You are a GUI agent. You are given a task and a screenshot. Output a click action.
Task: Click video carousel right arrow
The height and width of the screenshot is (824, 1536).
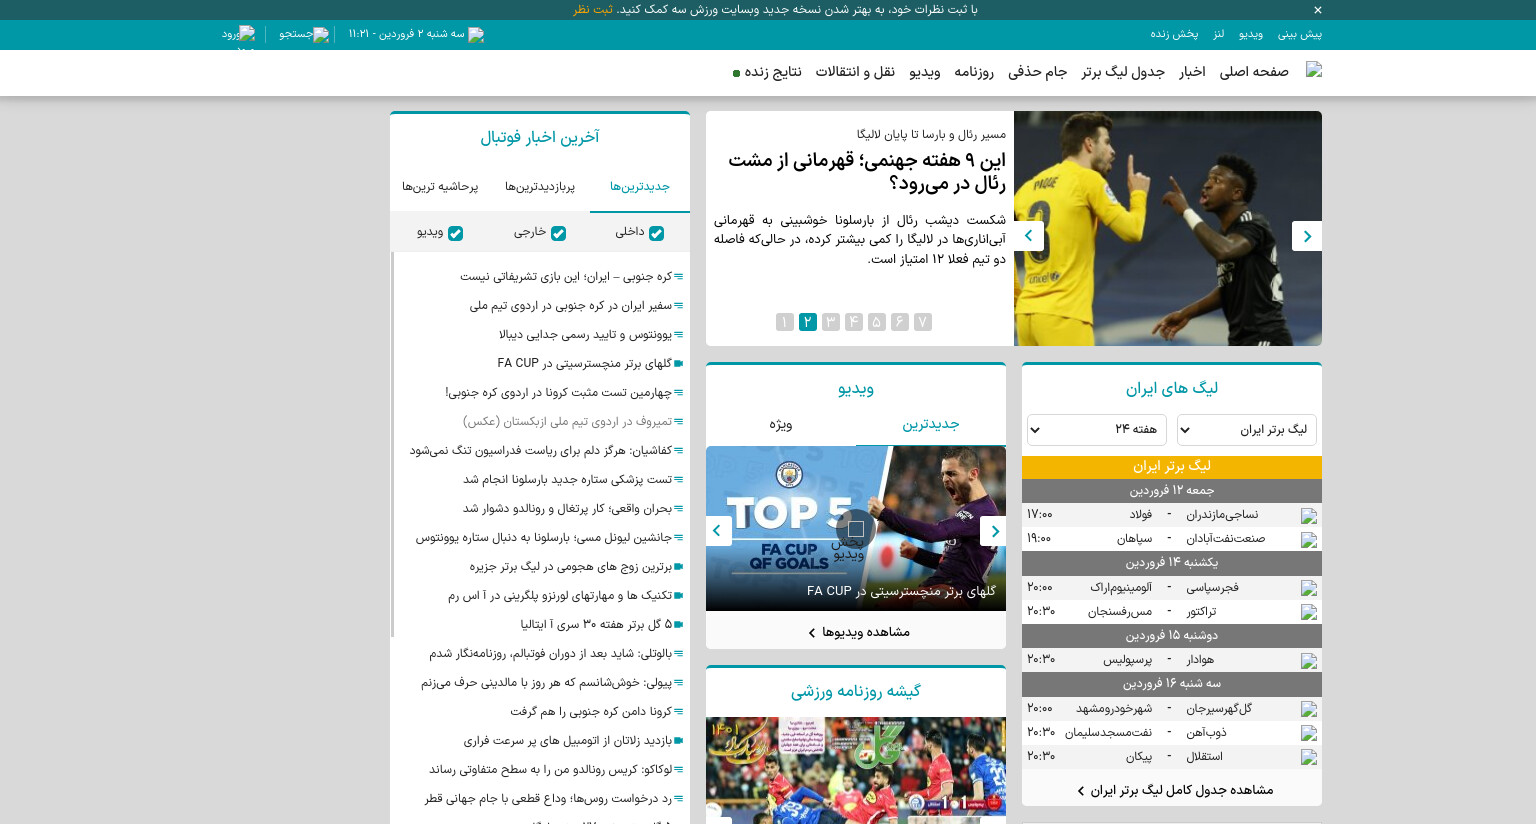[x=994, y=531]
